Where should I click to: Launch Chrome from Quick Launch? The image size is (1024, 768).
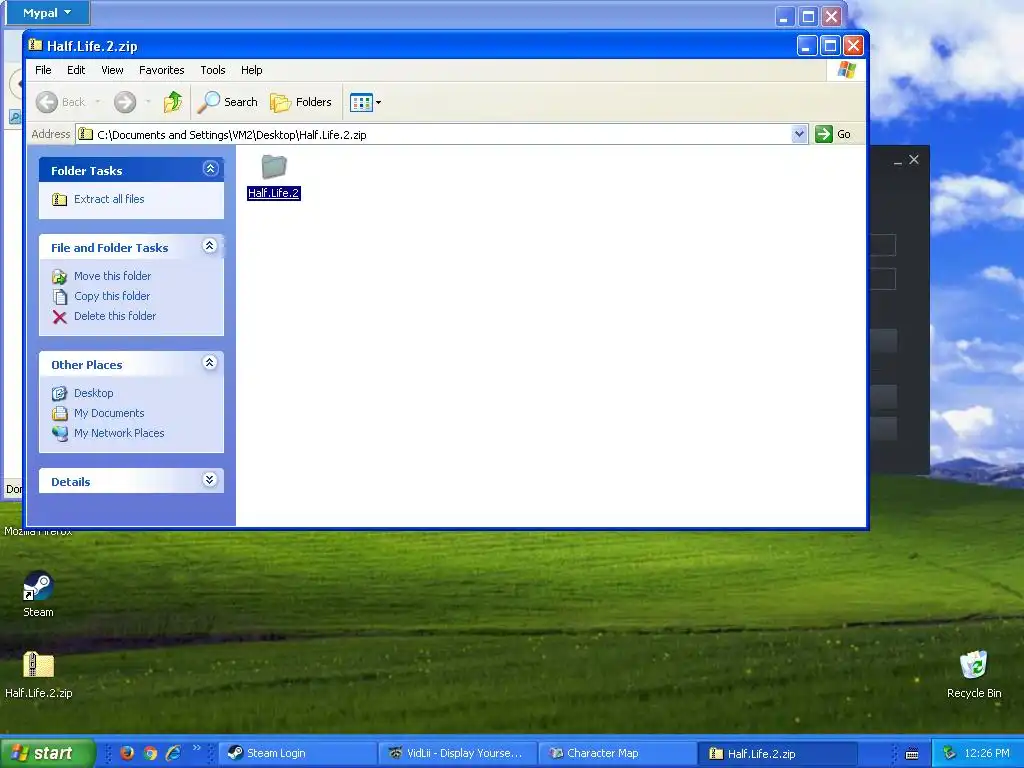click(150, 753)
